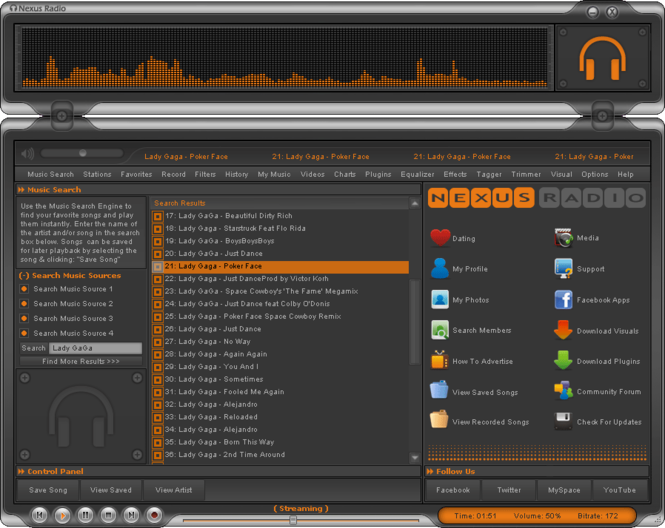Toggle Search Music Source 3
This screenshot has height=528, width=665.
click(x=24, y=318)
